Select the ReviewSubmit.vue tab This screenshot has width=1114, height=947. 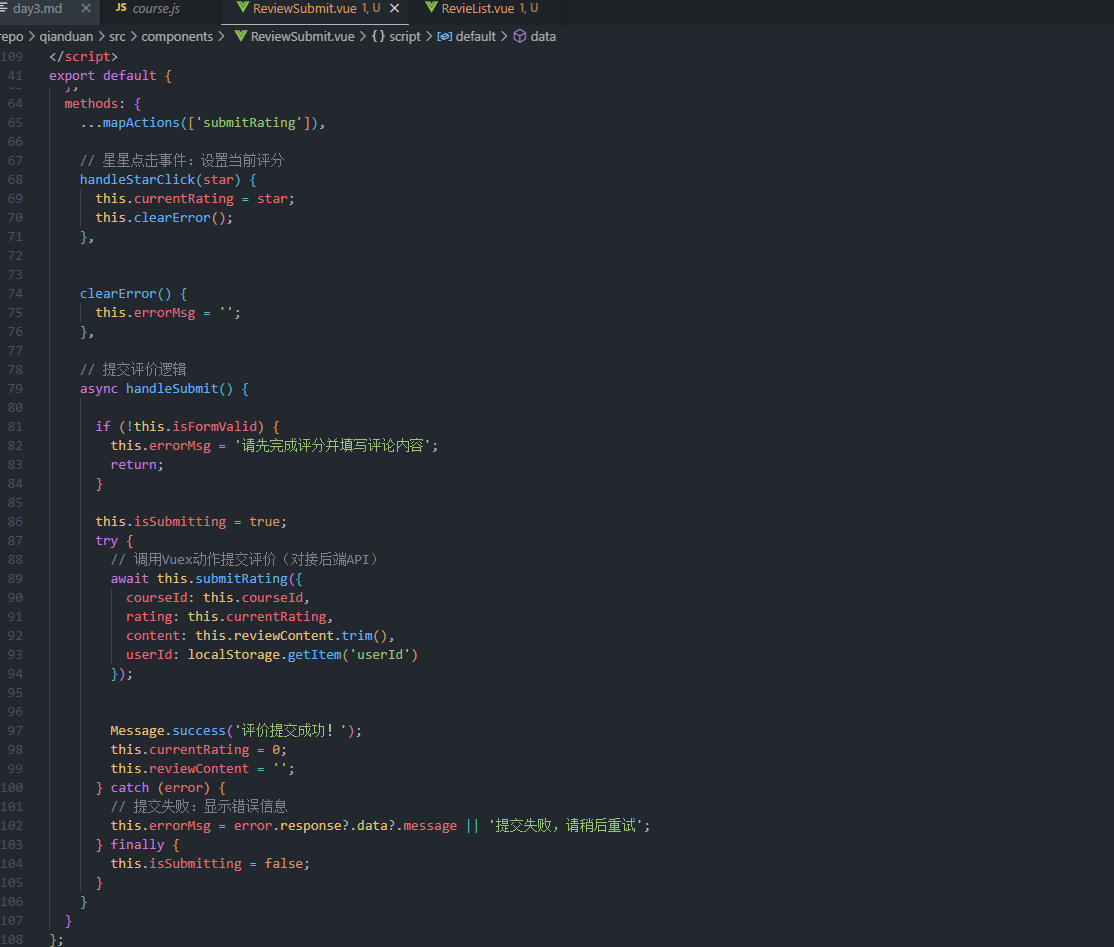coord(303,9)
